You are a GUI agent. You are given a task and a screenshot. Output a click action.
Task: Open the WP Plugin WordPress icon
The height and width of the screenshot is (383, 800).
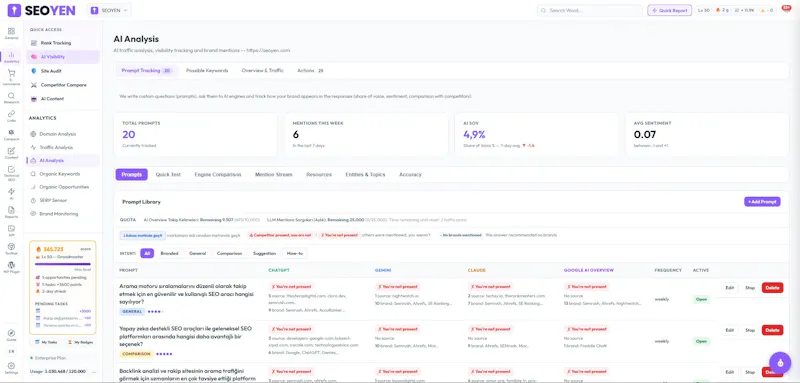[x=11, y=267]
